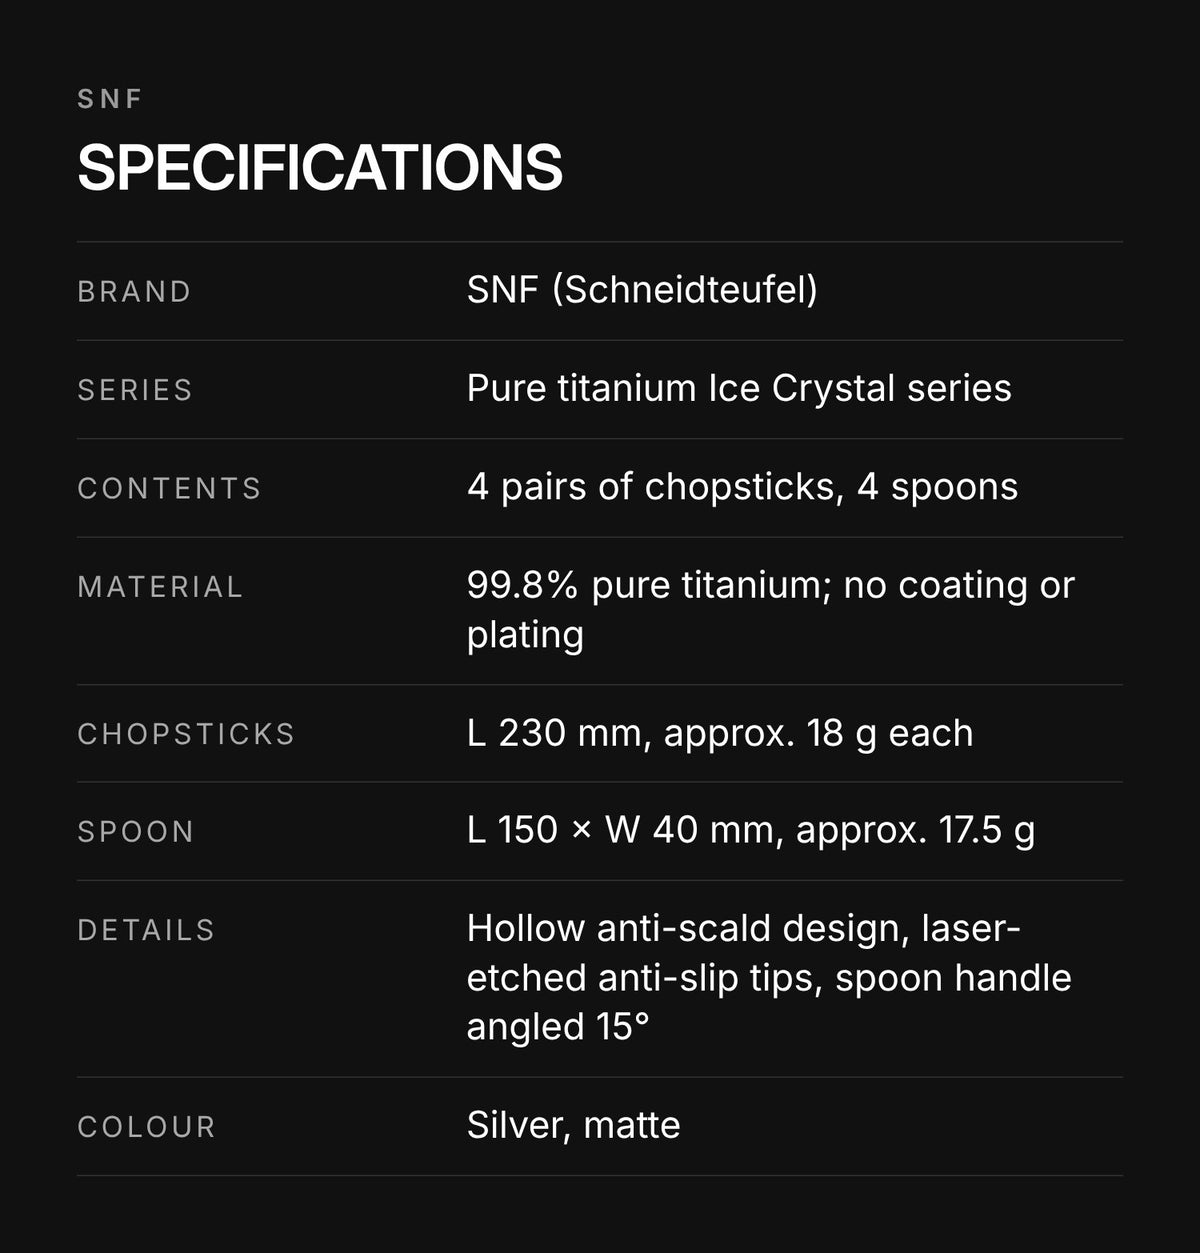
Task: Click the word plating in the material row
Action: point(525,635)
